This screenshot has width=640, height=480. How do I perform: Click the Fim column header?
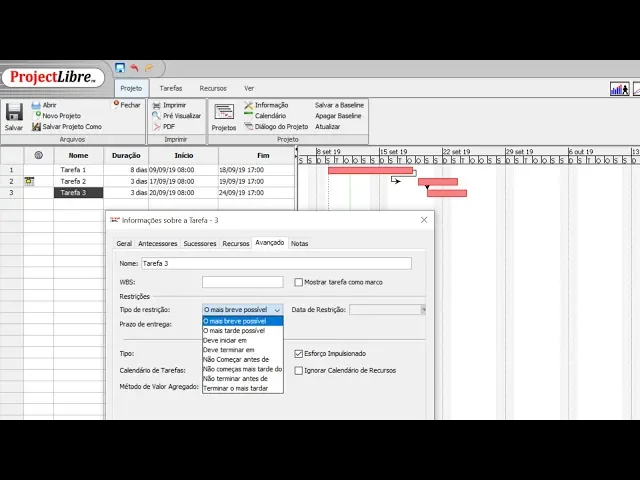point(263,156)
